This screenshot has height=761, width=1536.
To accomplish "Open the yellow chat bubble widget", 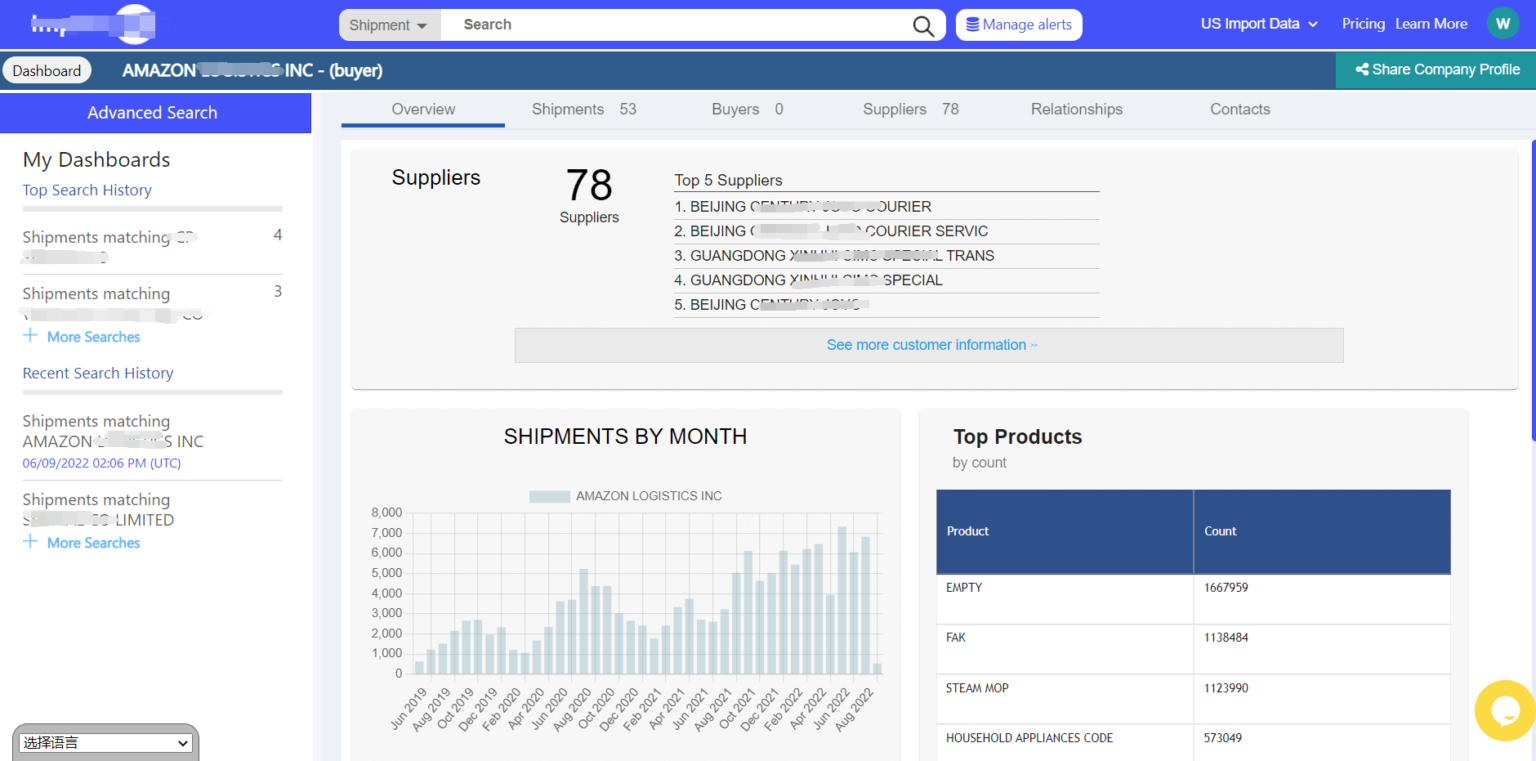I will click(x=1505, y=711).
